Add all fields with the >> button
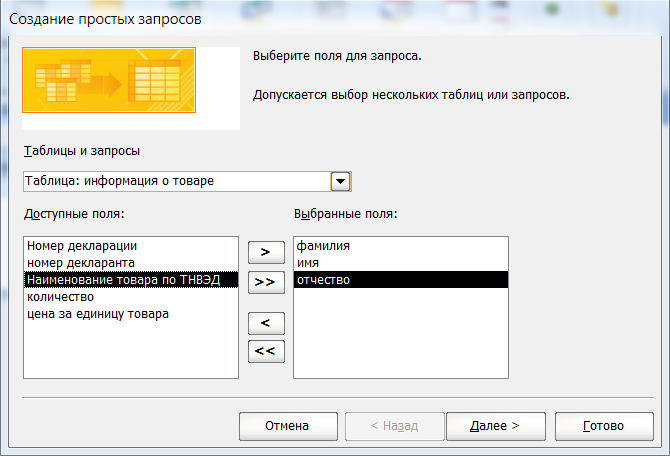 click(x=266, y=282)
